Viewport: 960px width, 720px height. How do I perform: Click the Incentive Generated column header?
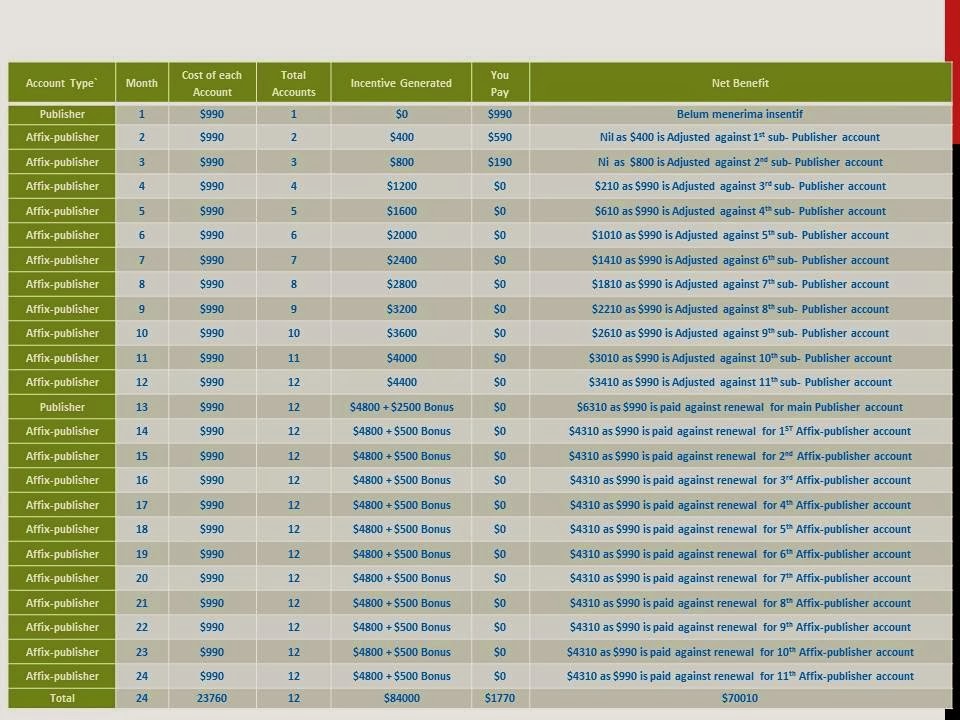401,83
